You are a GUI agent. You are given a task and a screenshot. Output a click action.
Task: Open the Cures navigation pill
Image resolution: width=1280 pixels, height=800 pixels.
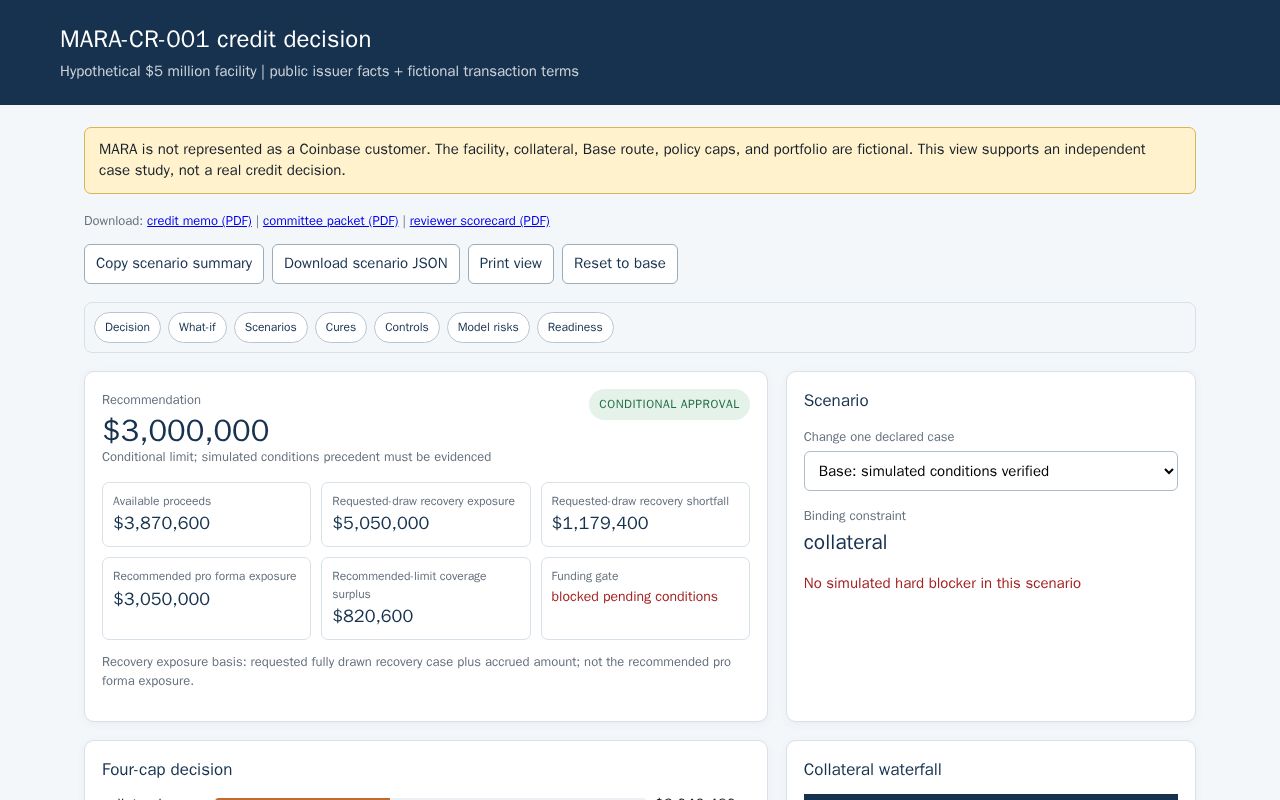pos(341,328)
